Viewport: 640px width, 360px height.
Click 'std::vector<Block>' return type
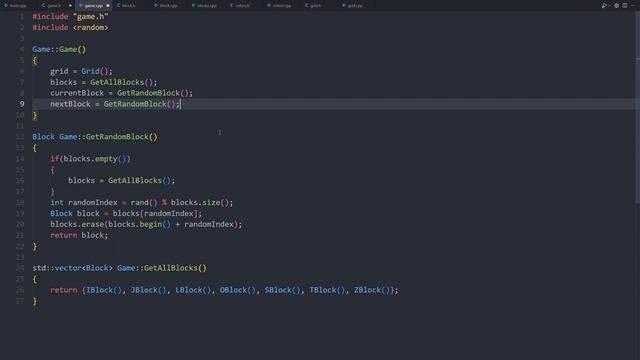pyautogui.click(x=72, y=268)
